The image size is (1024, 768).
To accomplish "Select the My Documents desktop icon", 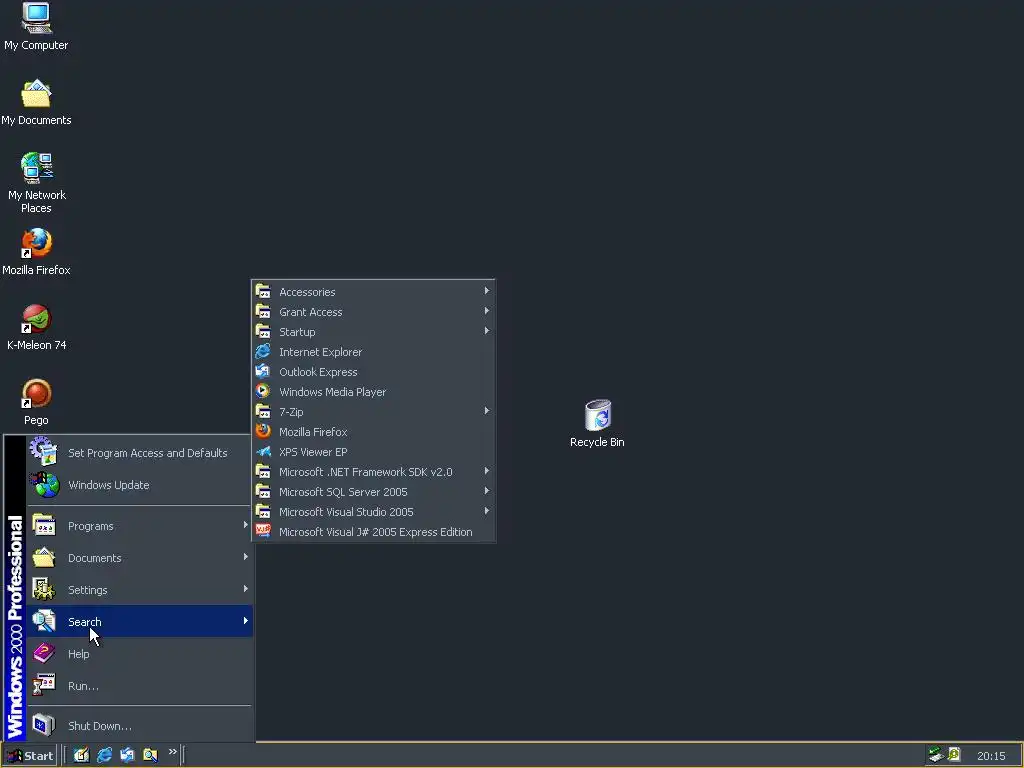I will click(36, 102).
